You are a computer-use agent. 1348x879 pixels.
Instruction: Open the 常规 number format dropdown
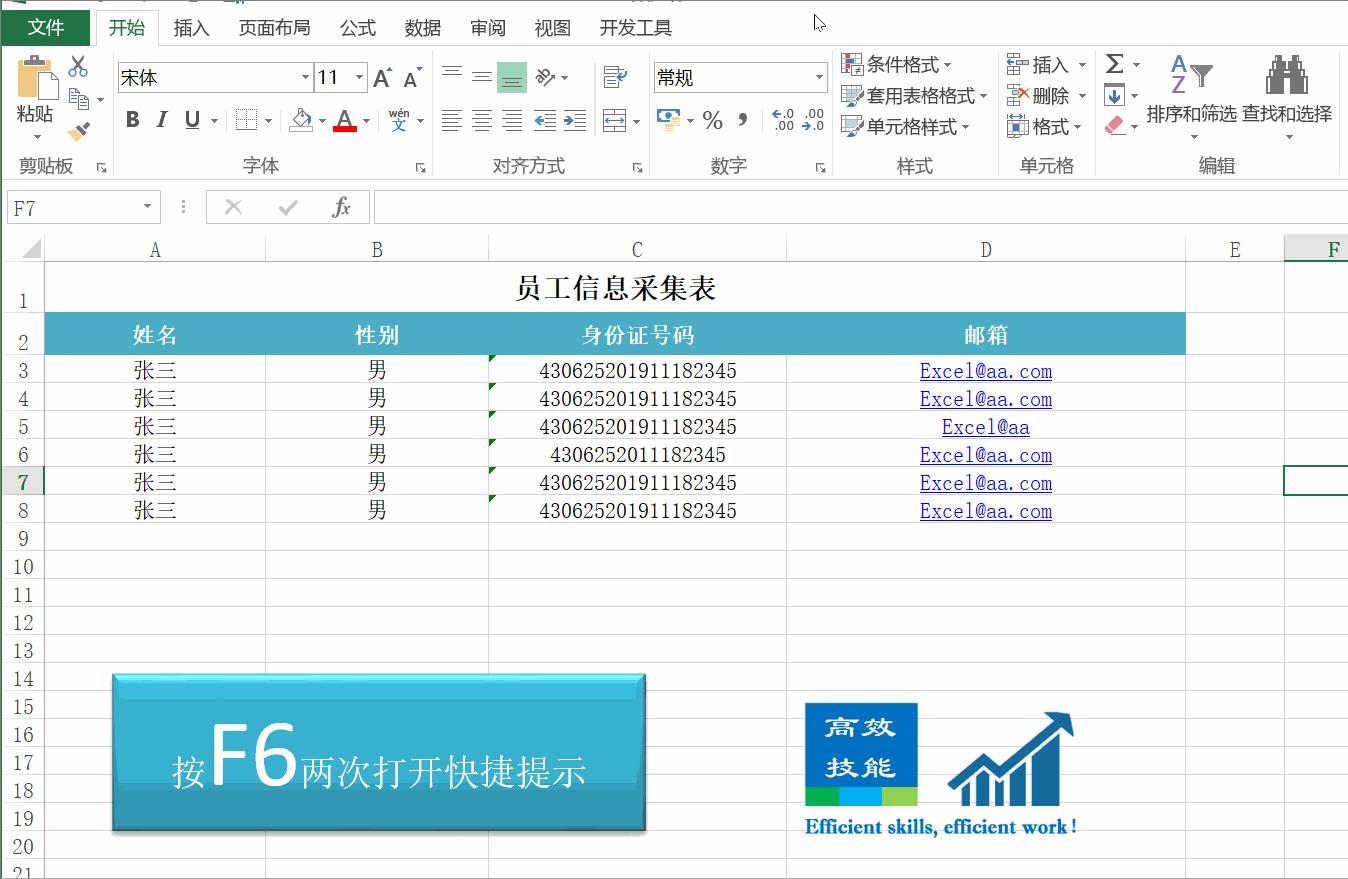coord(820,77)
